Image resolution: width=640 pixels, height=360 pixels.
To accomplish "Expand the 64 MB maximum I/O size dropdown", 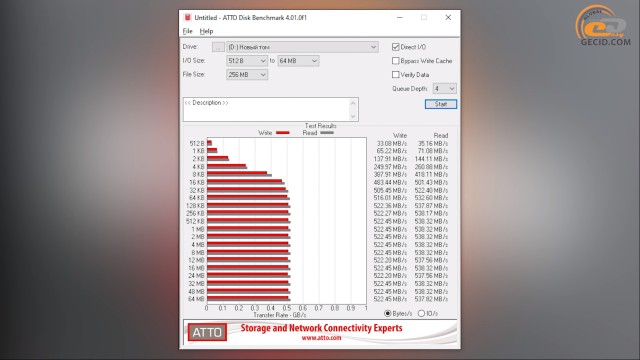I will point(298,61).
